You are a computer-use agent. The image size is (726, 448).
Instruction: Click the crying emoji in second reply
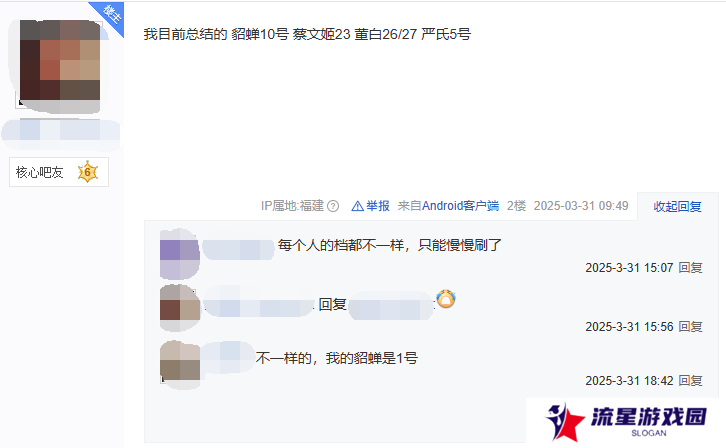(446, 299)
